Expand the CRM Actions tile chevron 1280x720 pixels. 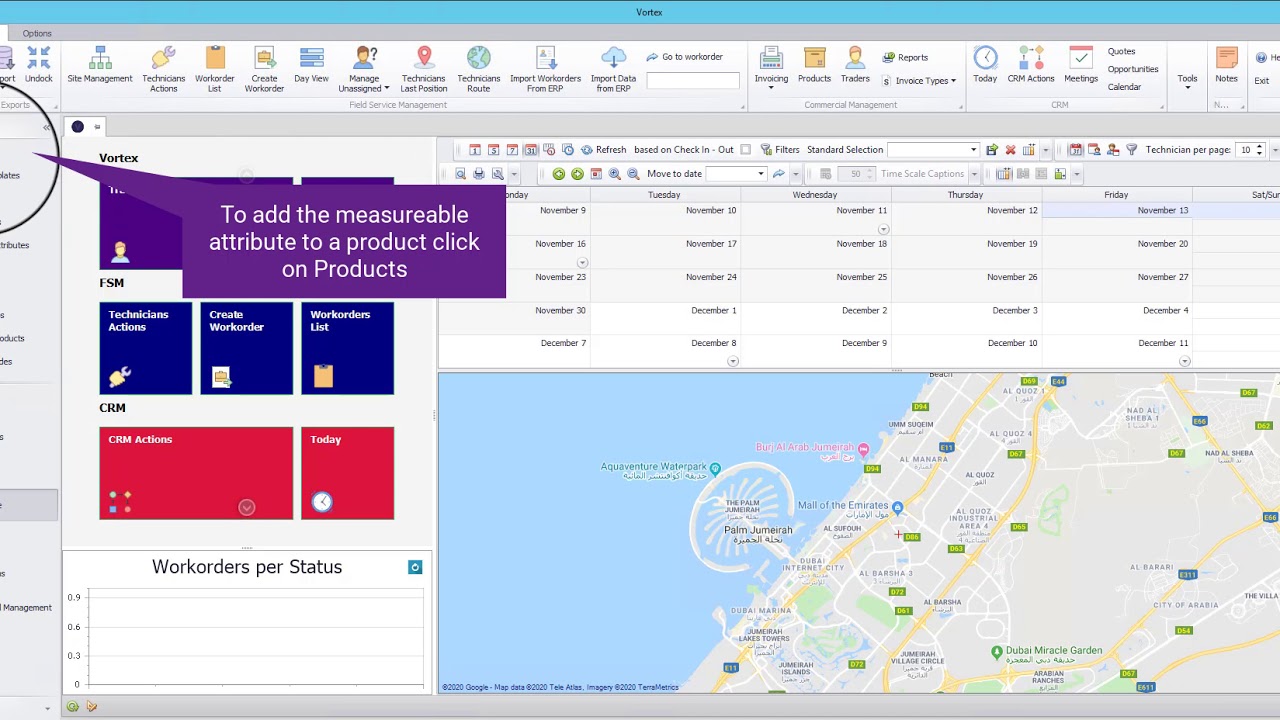247,507
